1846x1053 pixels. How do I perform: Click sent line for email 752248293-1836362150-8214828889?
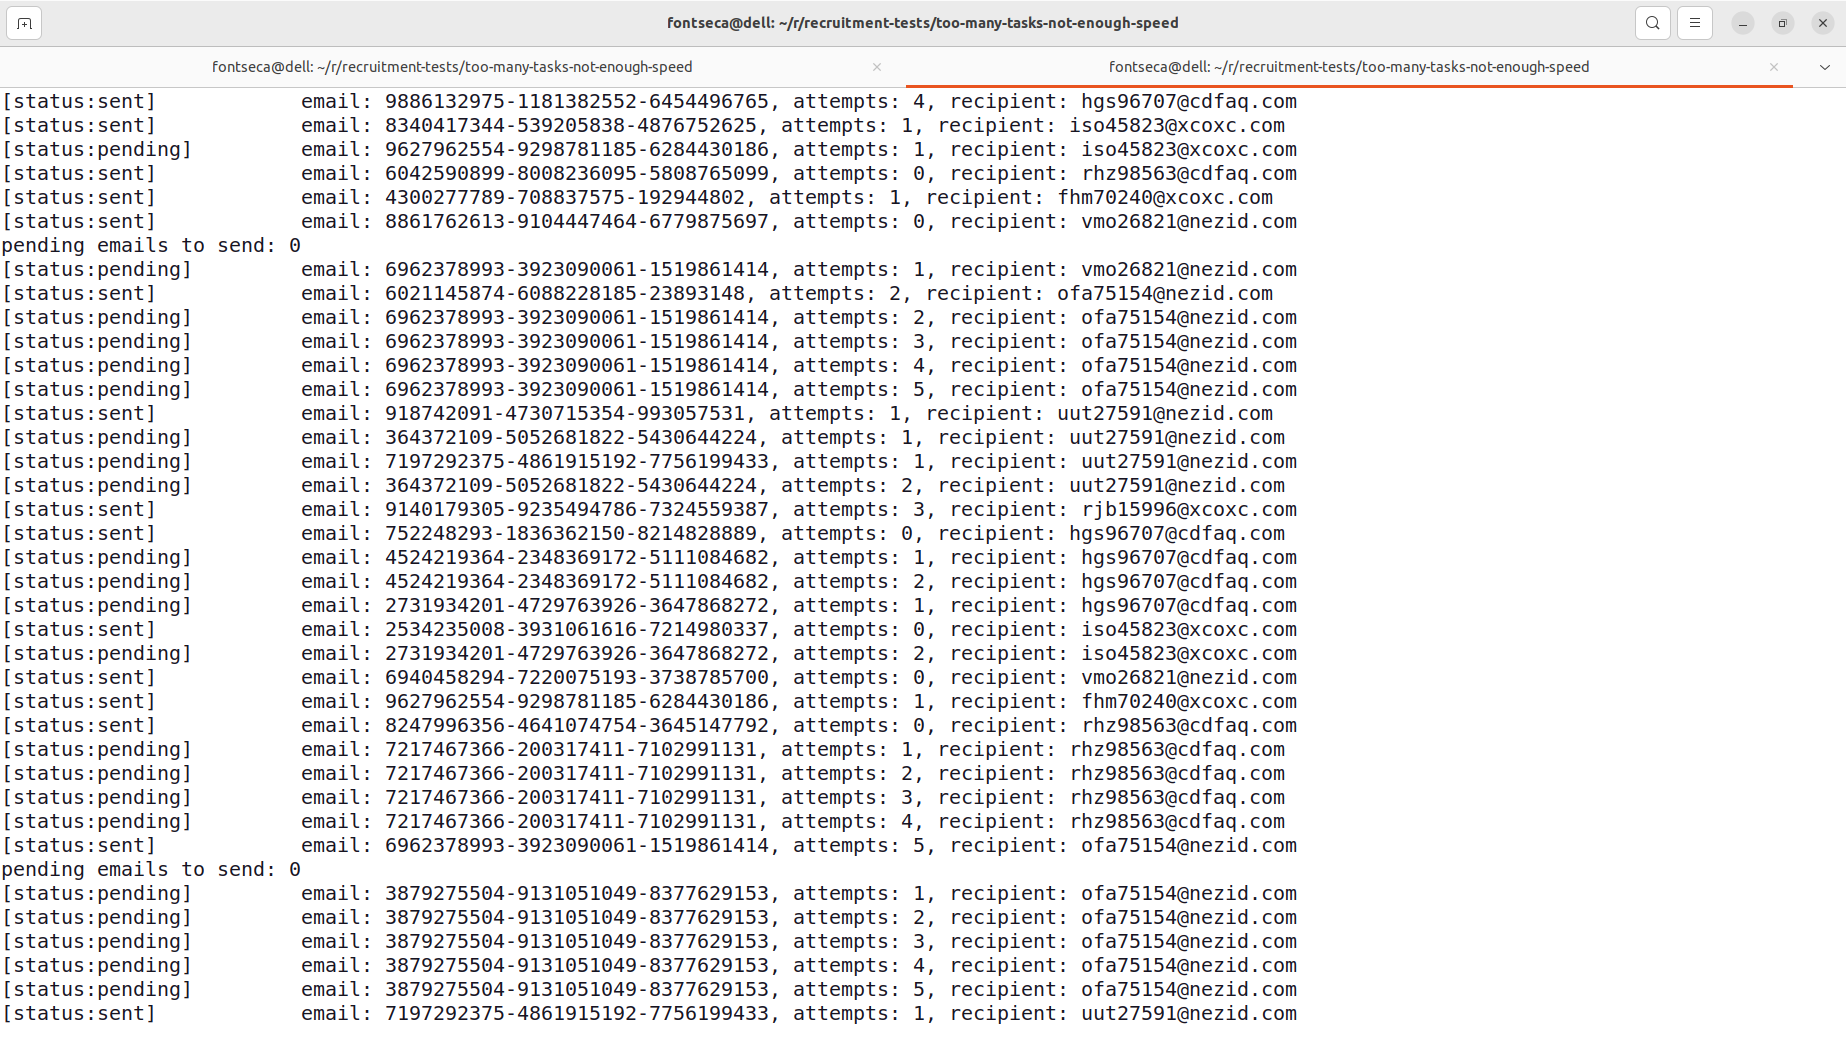click(643, 534)
